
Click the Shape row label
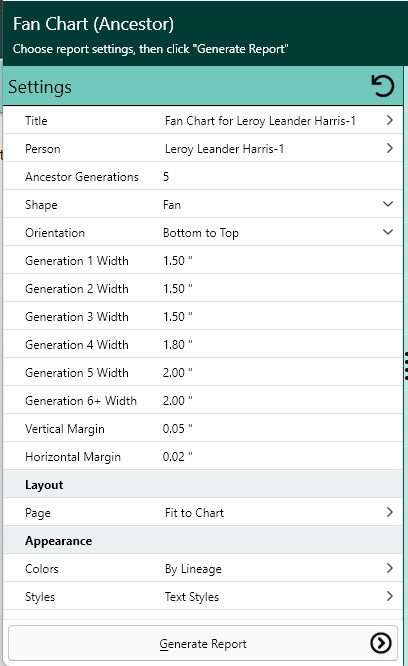[41, 205]
